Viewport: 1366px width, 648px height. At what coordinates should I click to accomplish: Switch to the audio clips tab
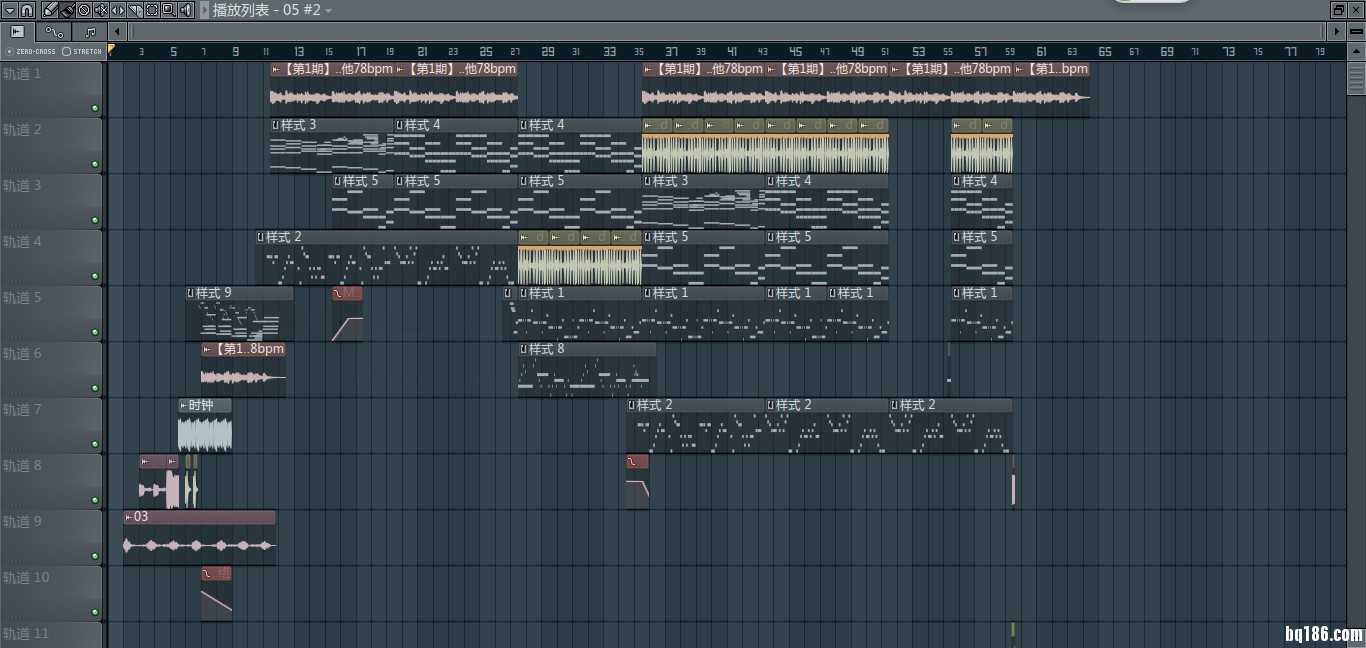[17, 32]
